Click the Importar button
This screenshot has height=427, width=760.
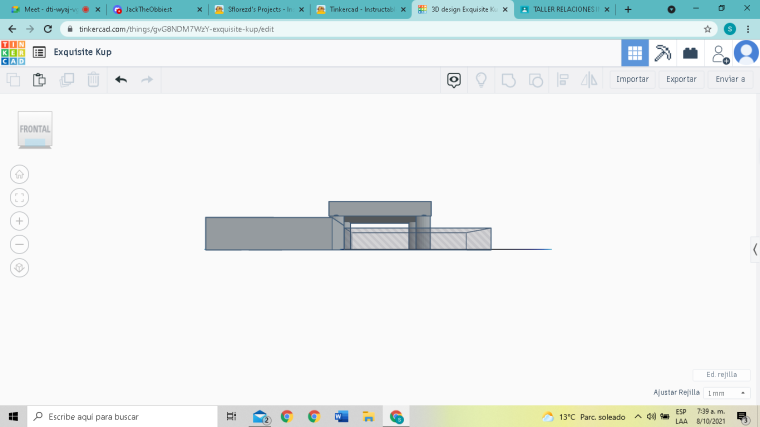pyautogui.click(x=632, y=79)
